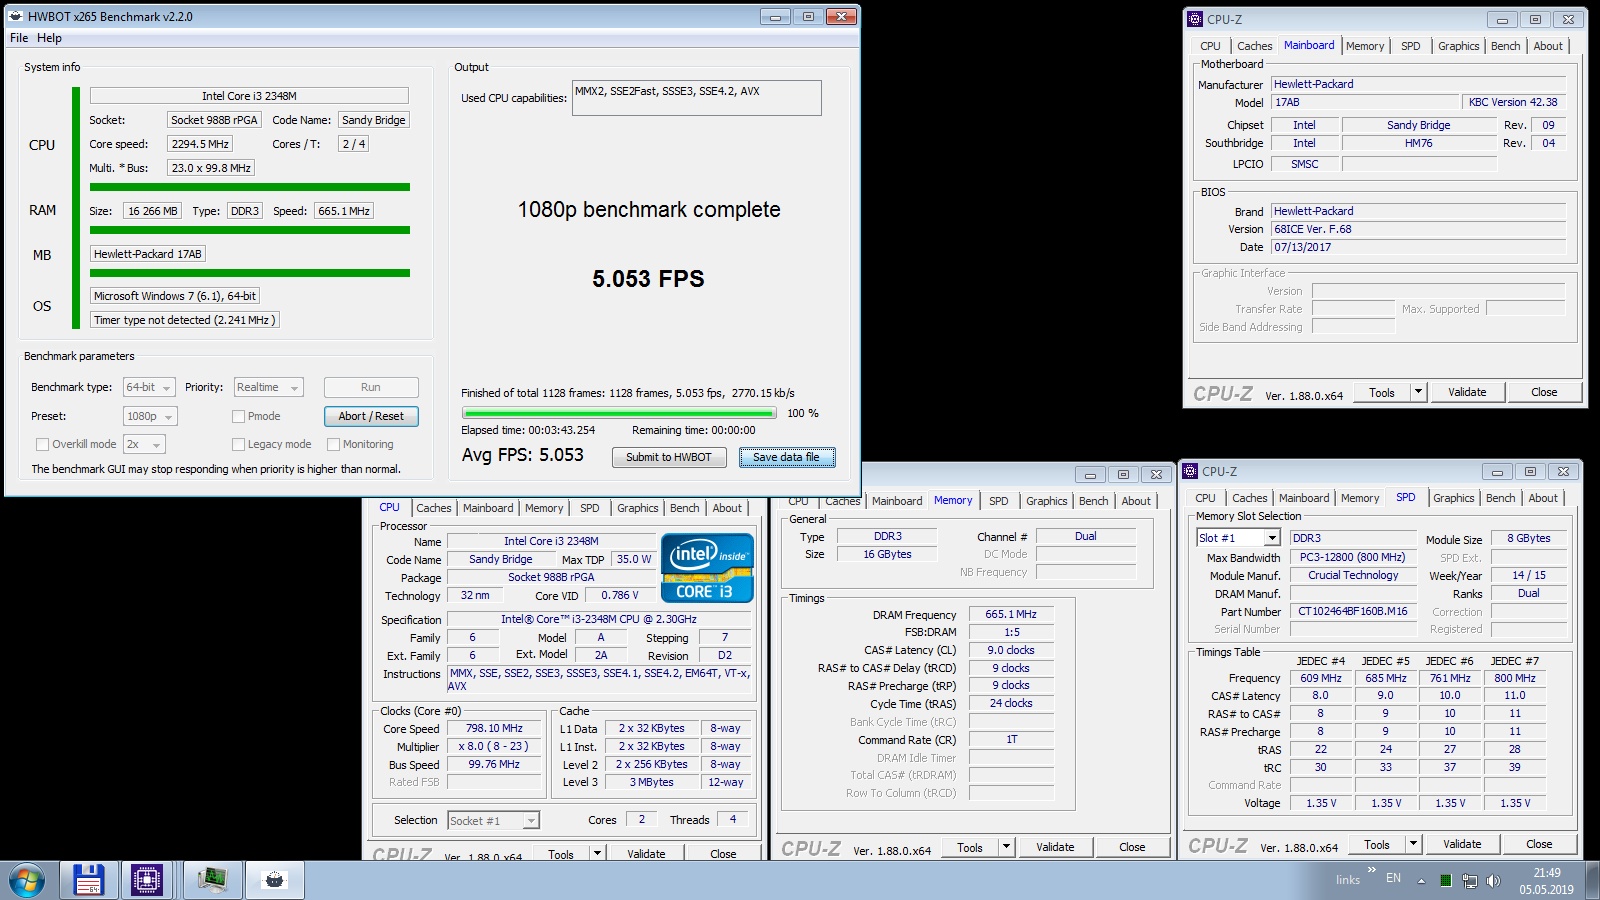Switch to CPU-Z via its purple taskbar icon
The height and width of the screenshot is (900, 1600).
[146, 880]
